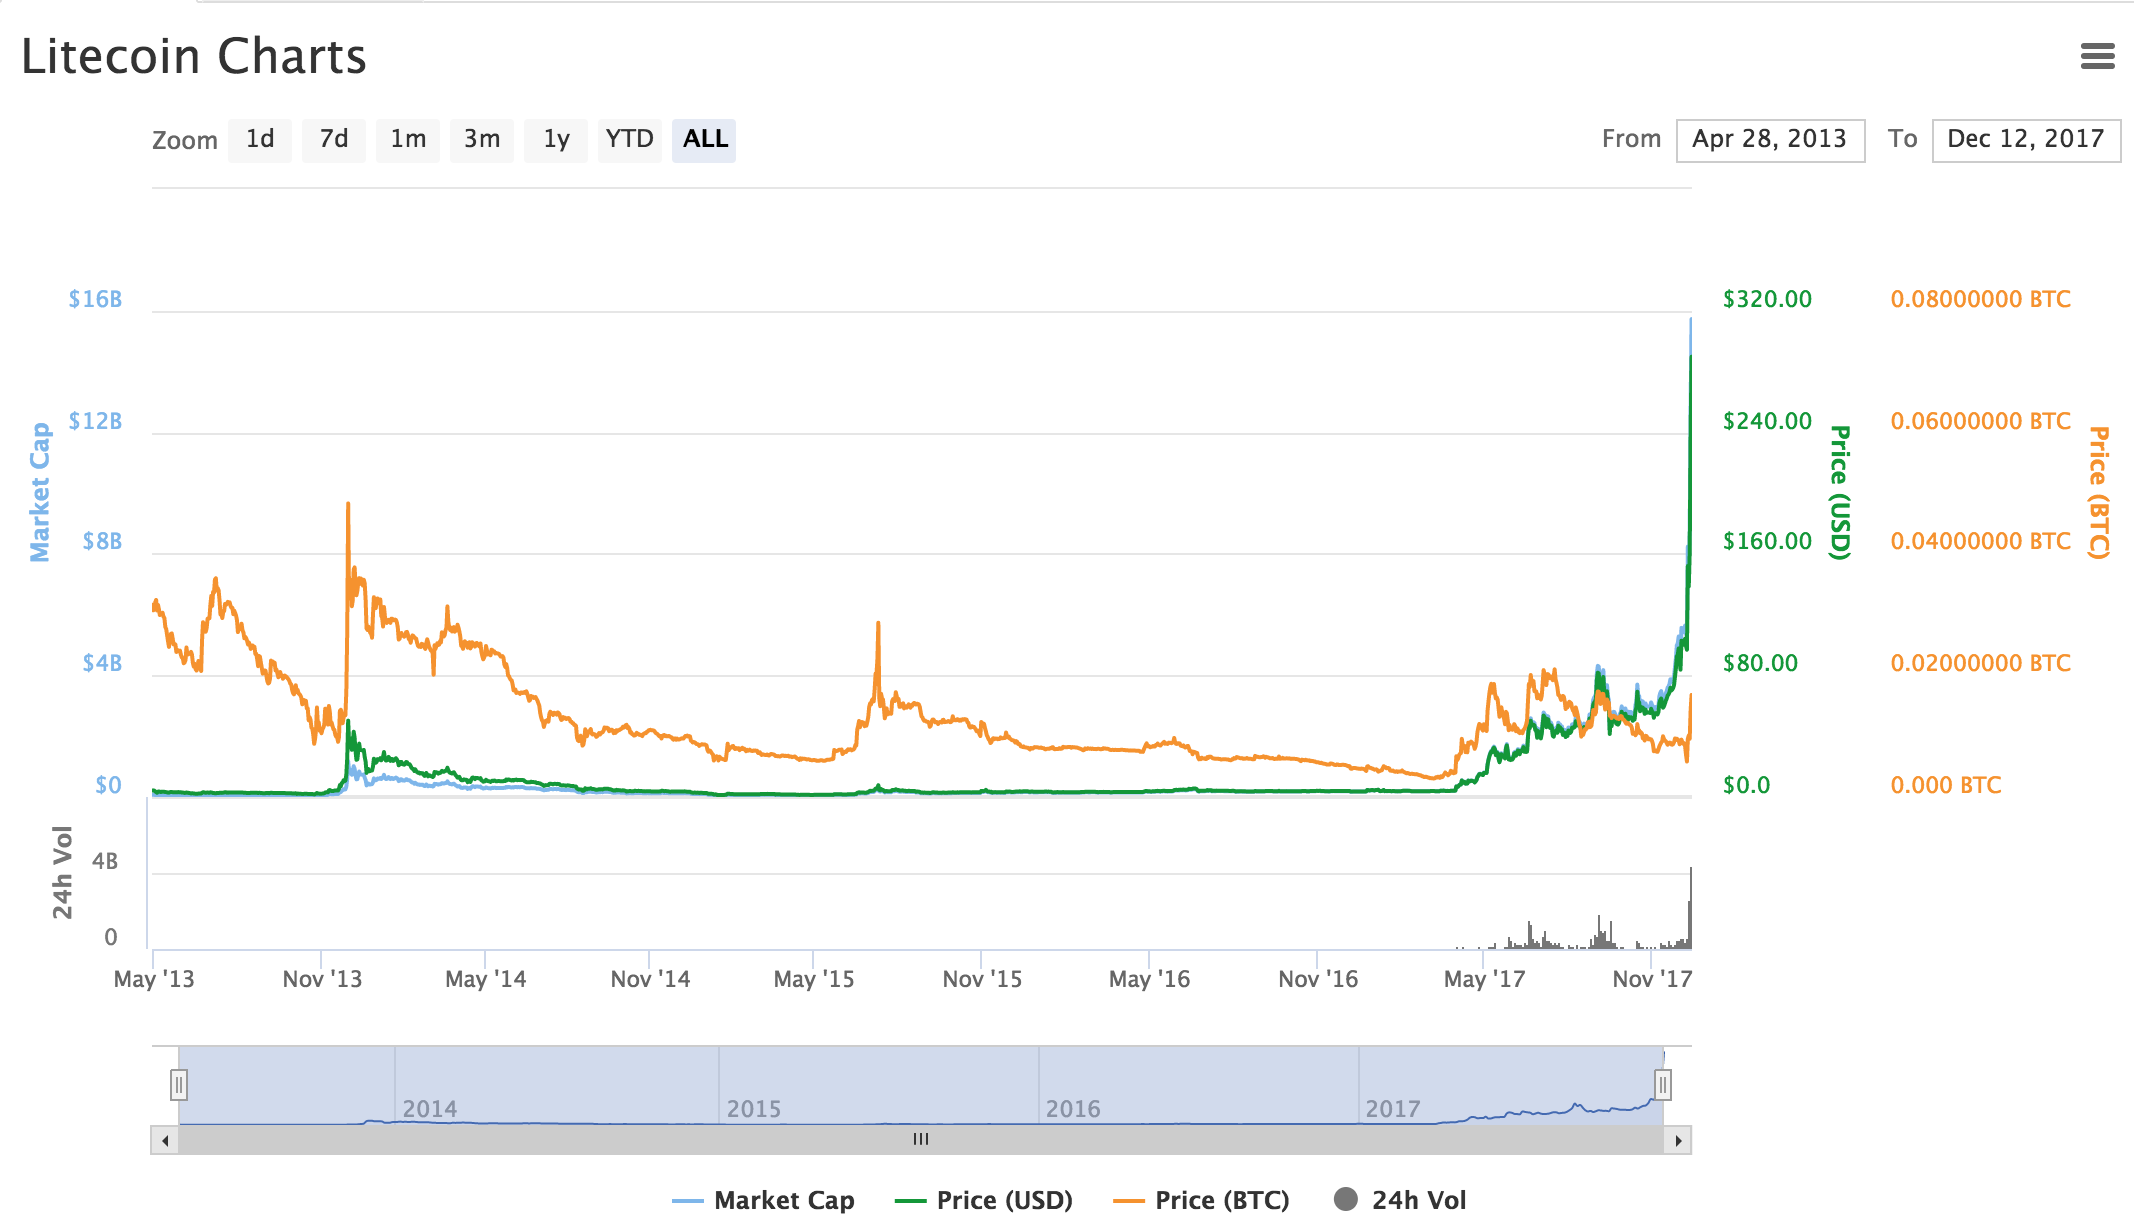Click the navigator scrollbar thumb grip
Viewport: 2134px width, 1222px height.
(921, 1140)
